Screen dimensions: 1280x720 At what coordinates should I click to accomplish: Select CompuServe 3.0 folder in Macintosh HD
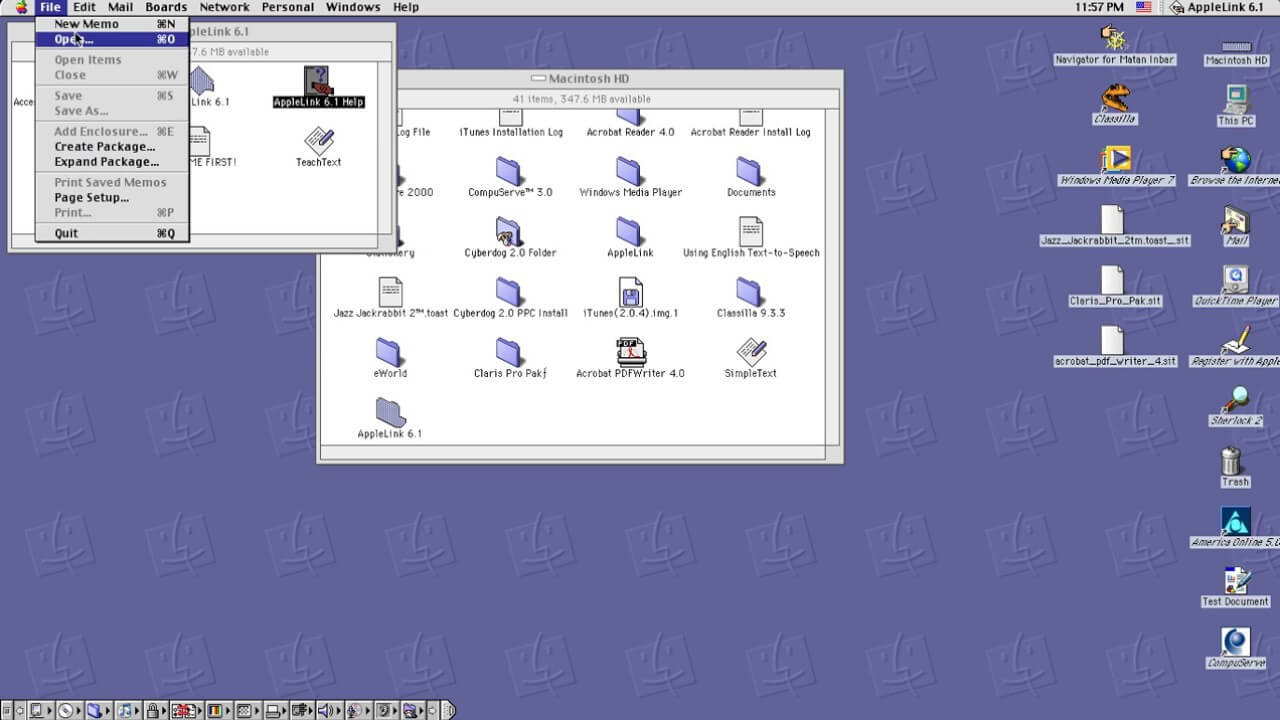(509, 178)
